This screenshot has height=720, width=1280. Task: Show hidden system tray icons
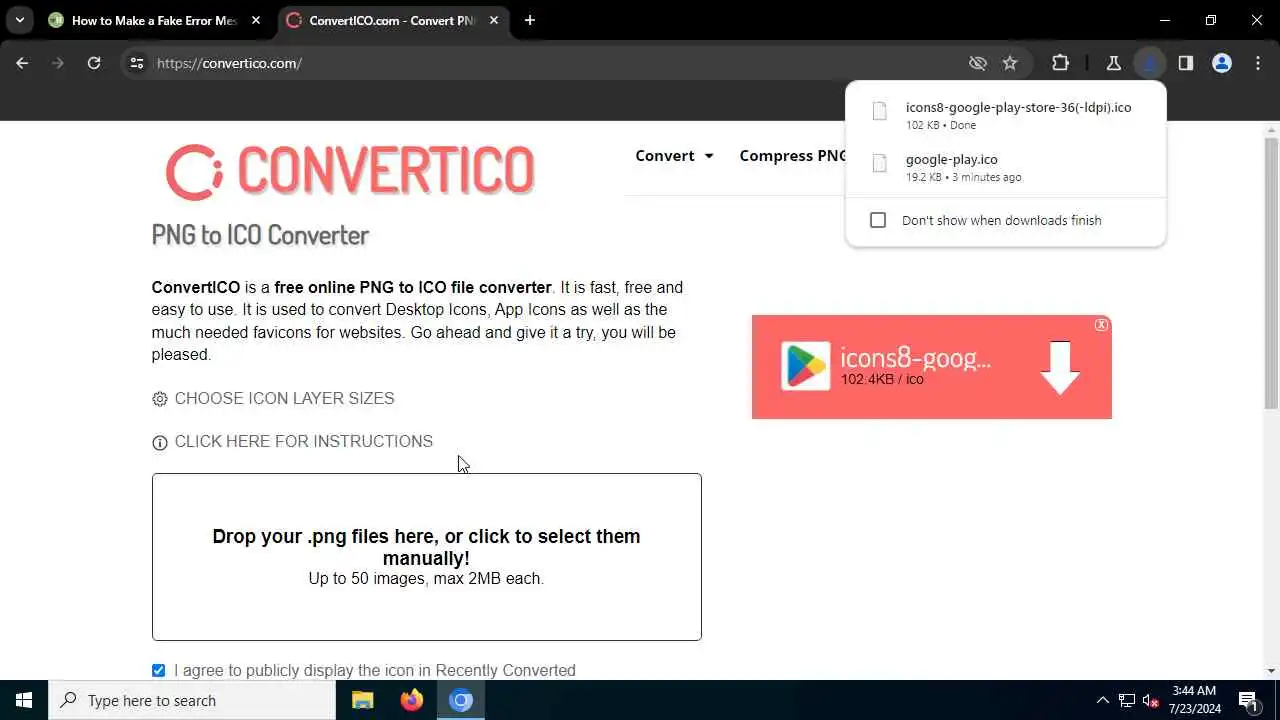tap(1102, 700)
